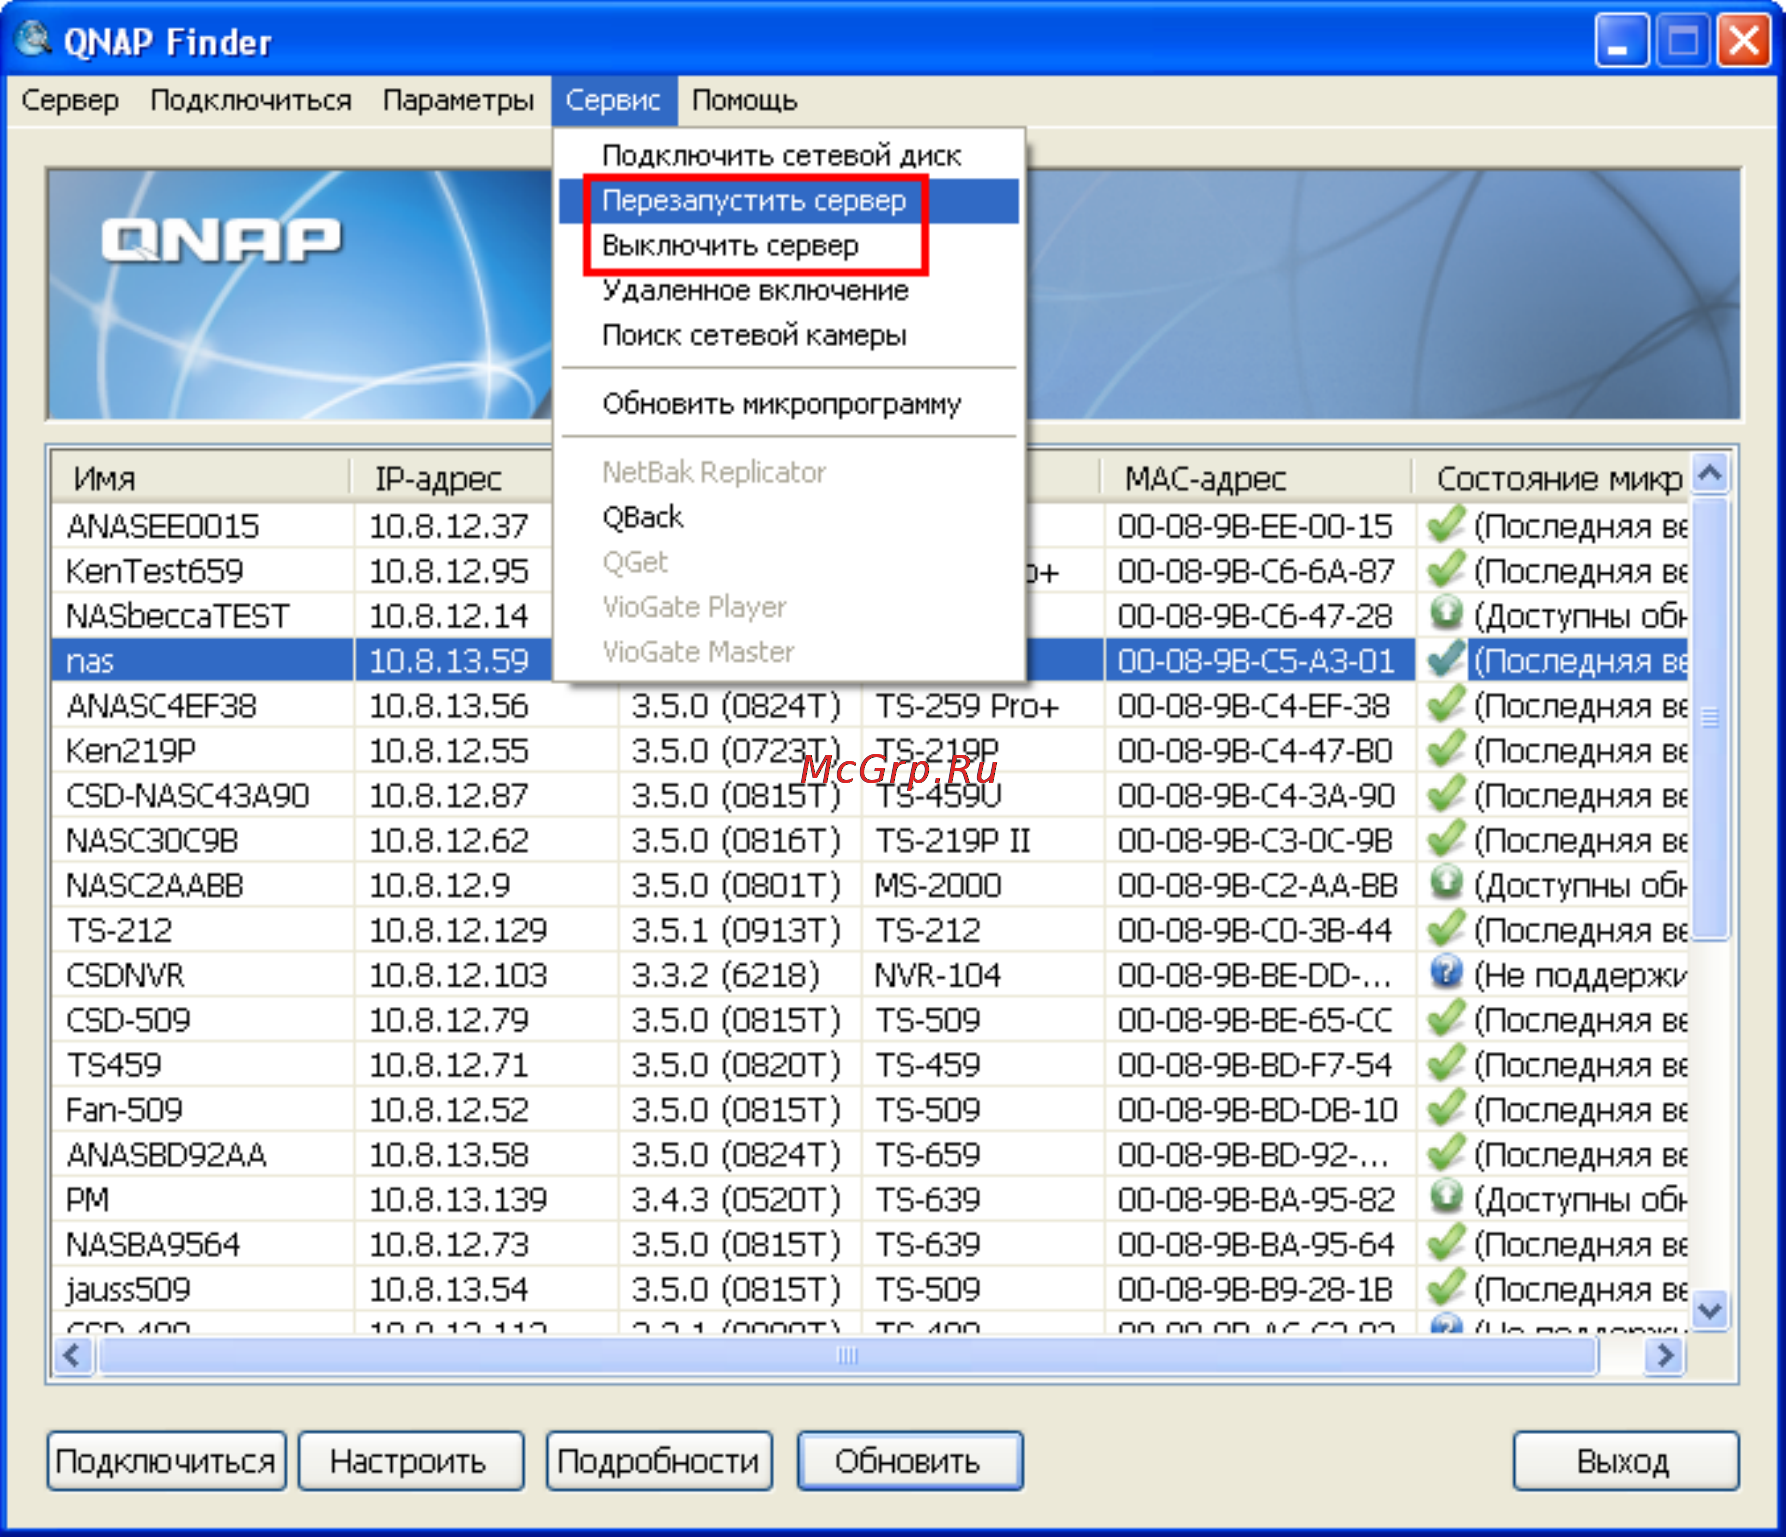Click the vertical scrollbar thumb
Viewport: 1786px width, 1537px height.
[x=1710, y=718]
